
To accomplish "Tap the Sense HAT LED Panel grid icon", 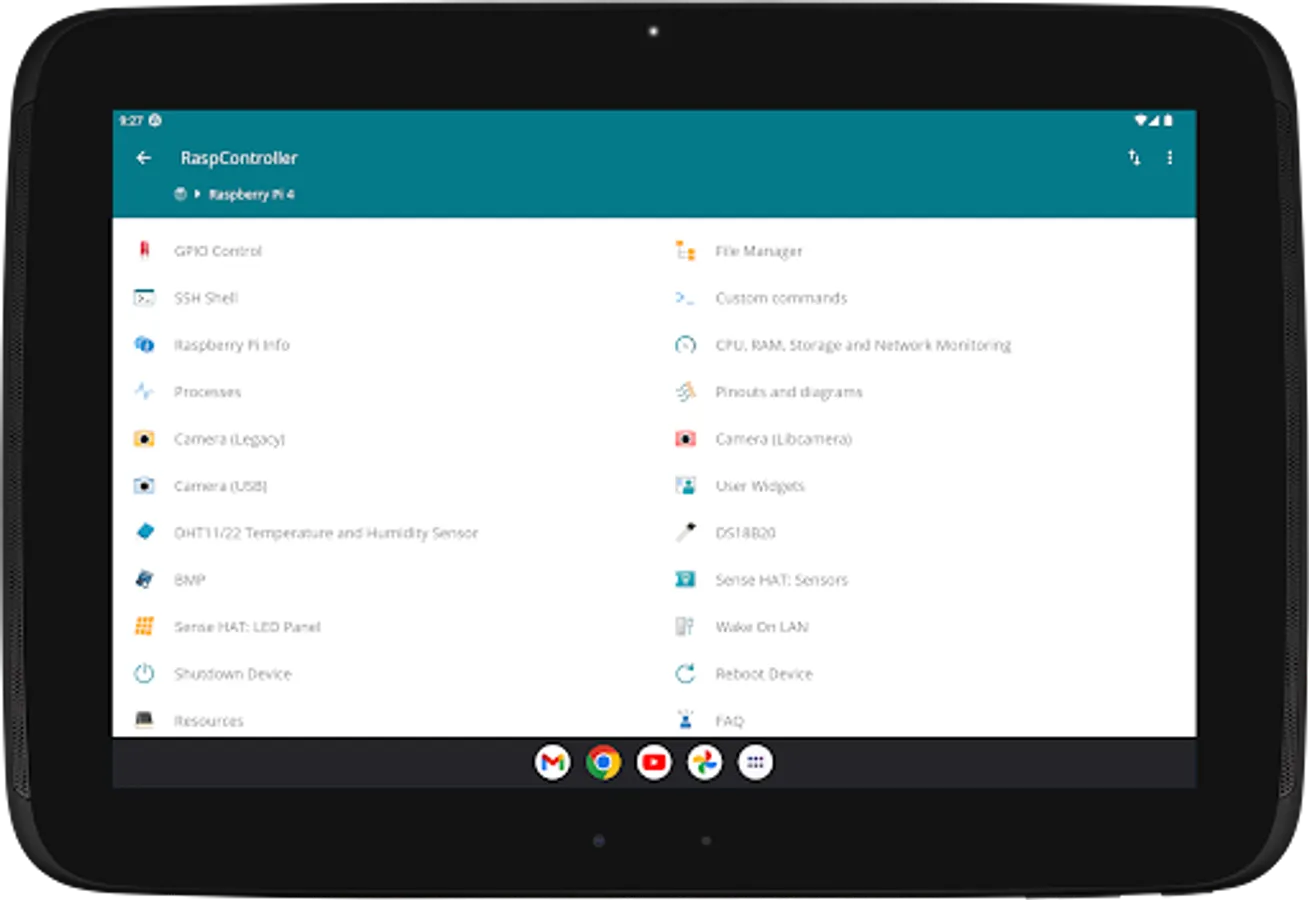I will [144, 627].
